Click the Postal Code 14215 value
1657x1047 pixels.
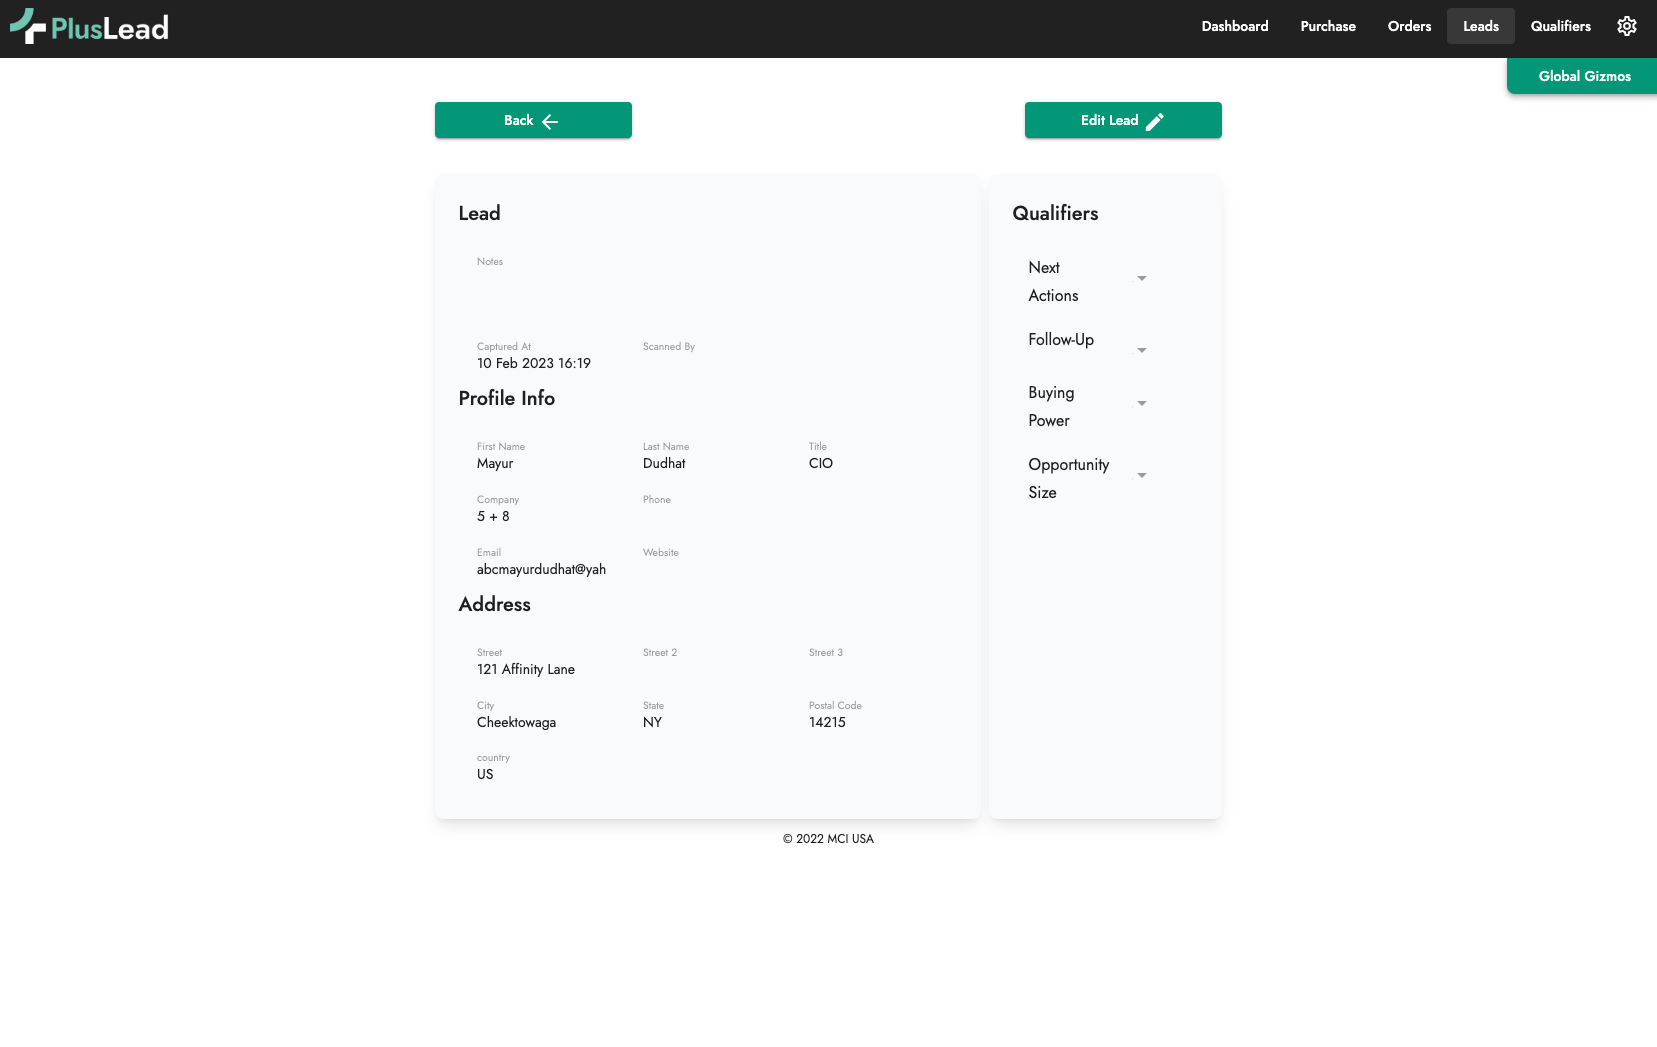pos(827,723)
